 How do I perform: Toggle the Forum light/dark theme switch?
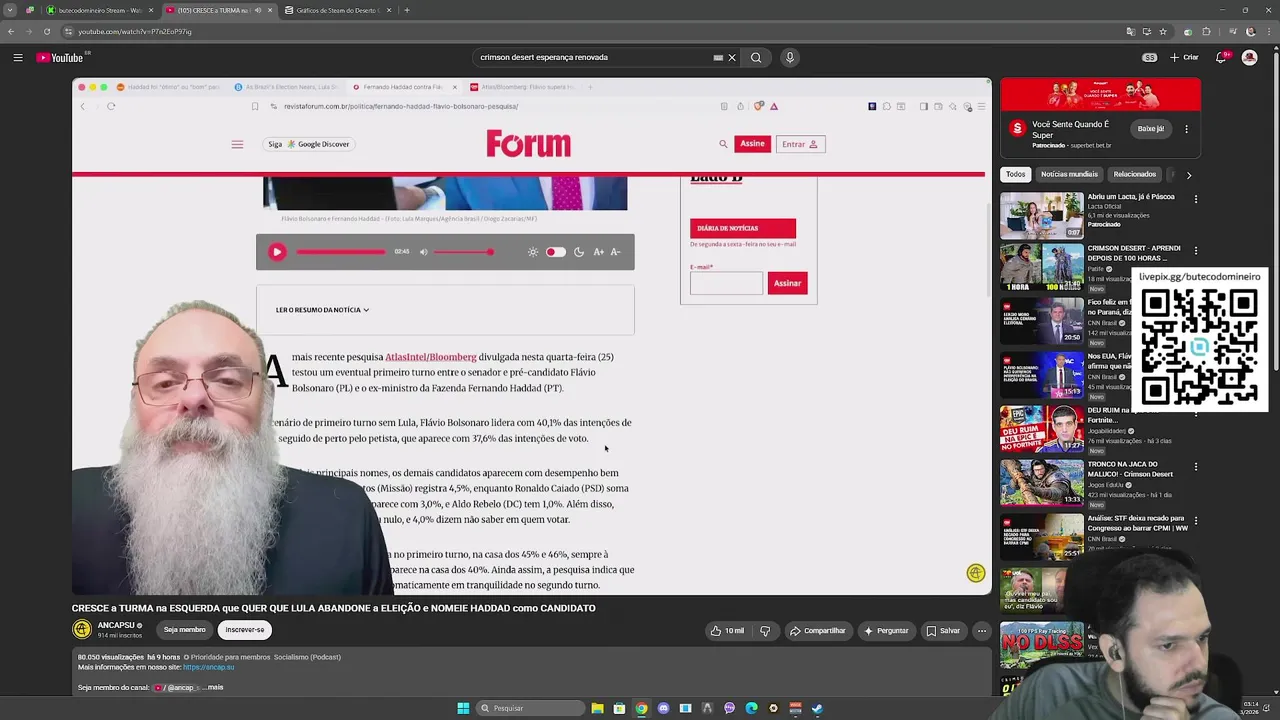tap(555, 252)
